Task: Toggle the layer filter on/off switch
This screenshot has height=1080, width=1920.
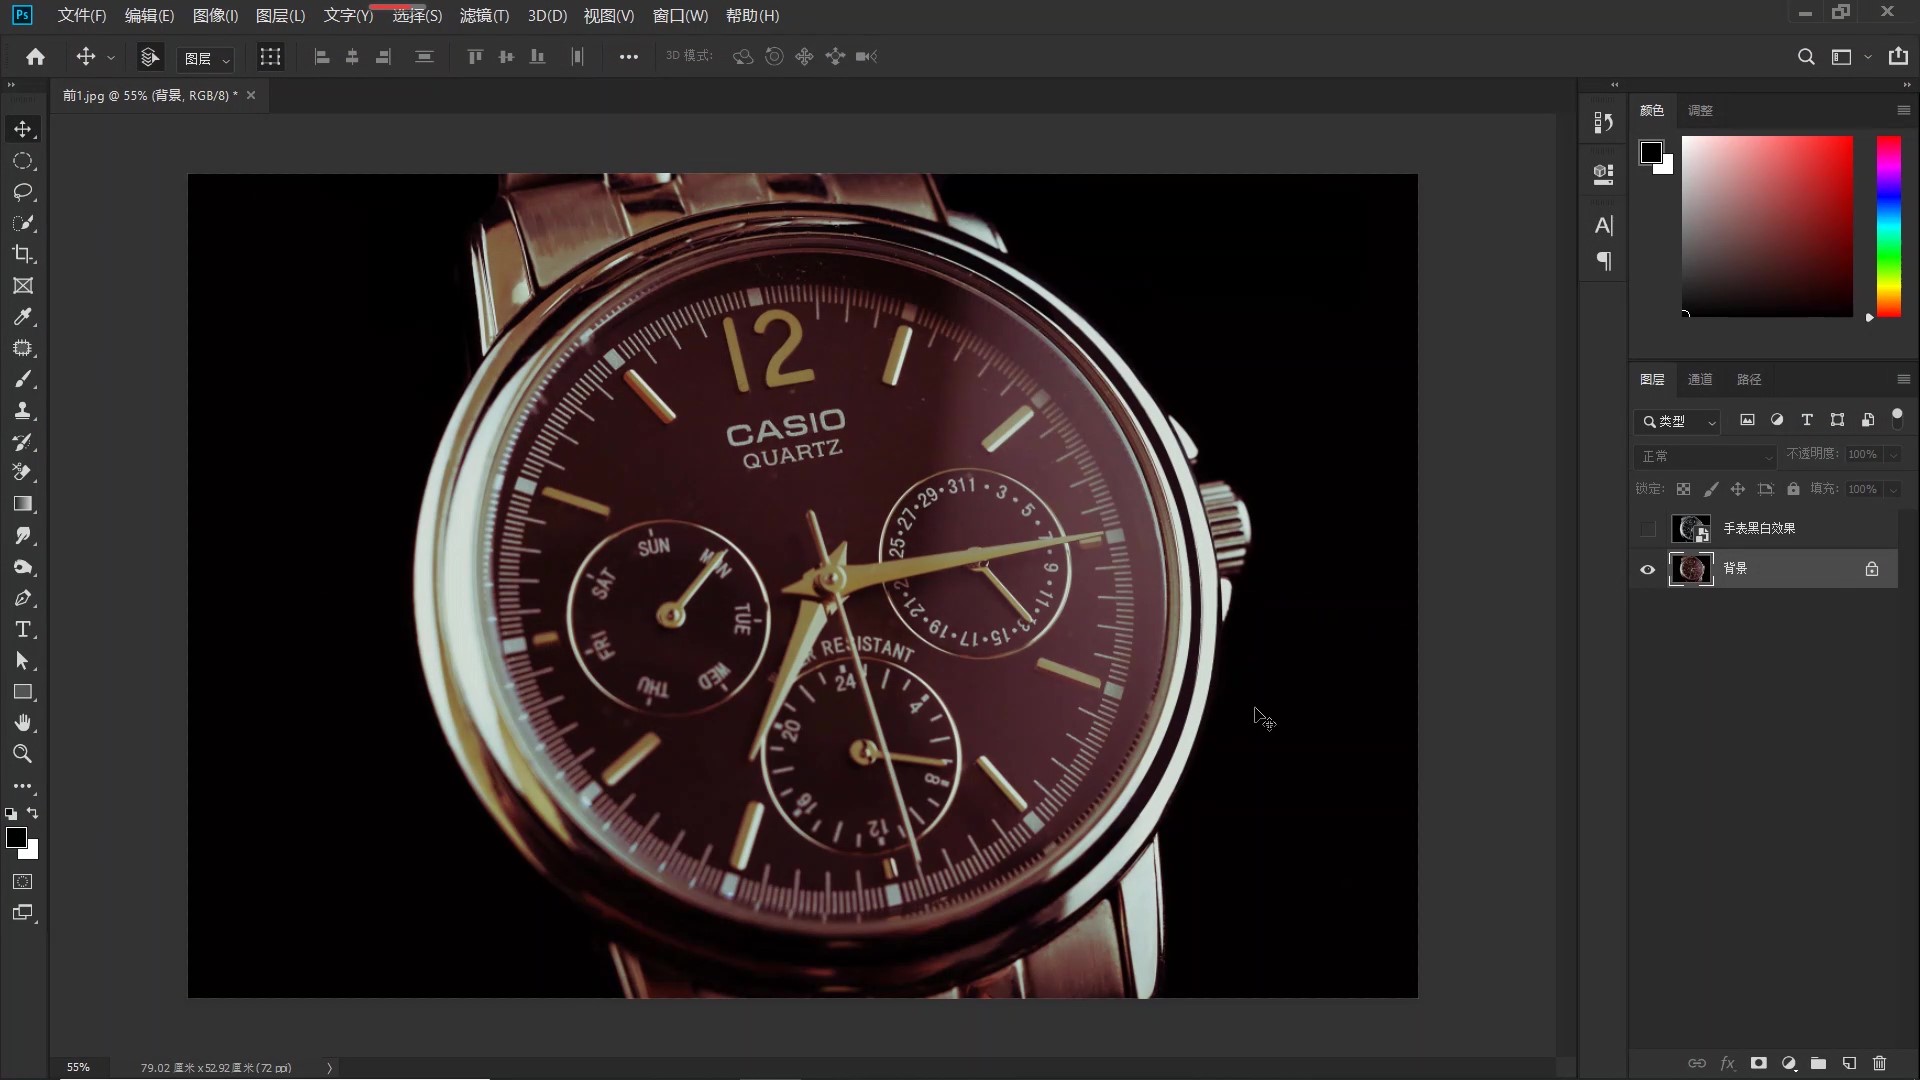Action: (x=1897, y=419)
